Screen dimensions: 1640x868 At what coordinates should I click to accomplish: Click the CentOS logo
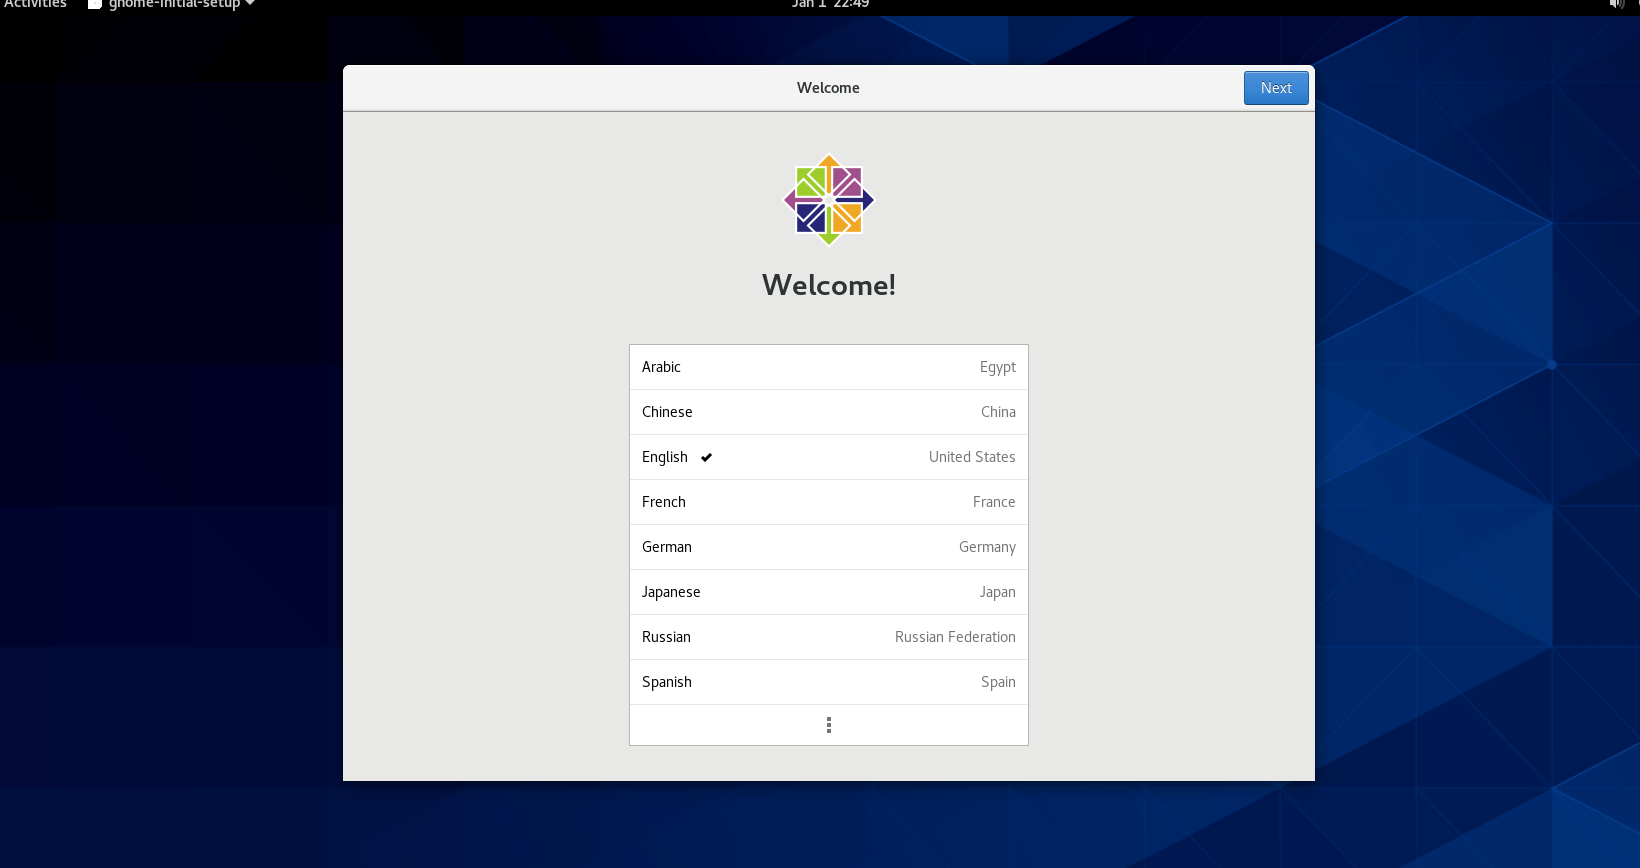[x=829, y=200]
